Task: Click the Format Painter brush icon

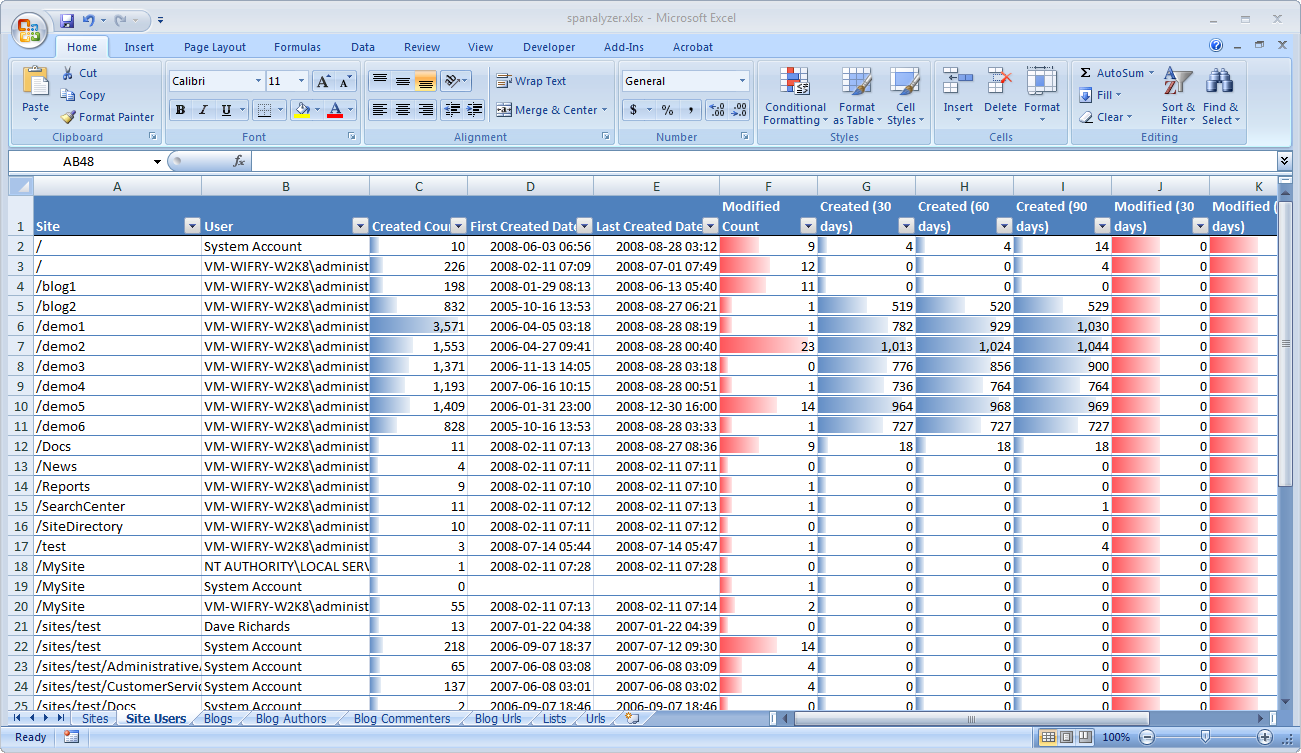Action: (x=68, y=117)
